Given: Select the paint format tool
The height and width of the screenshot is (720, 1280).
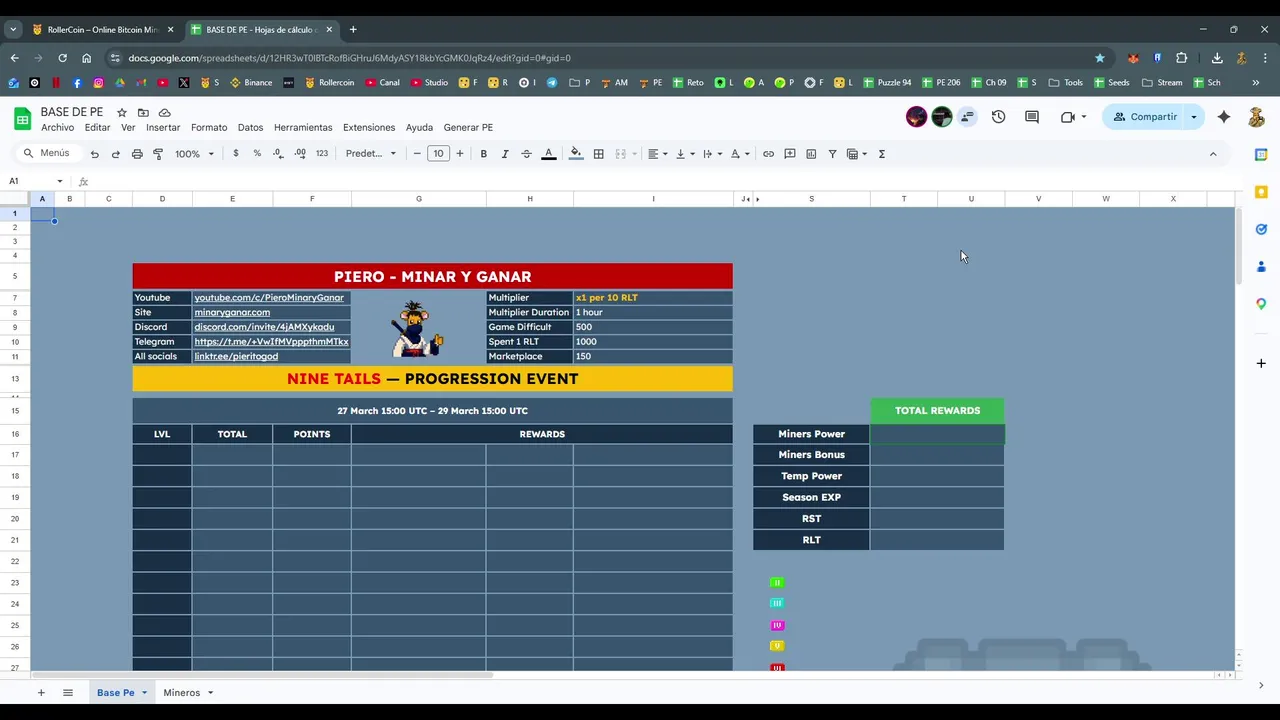Looking at the screenshot, I should coord(158,154).
